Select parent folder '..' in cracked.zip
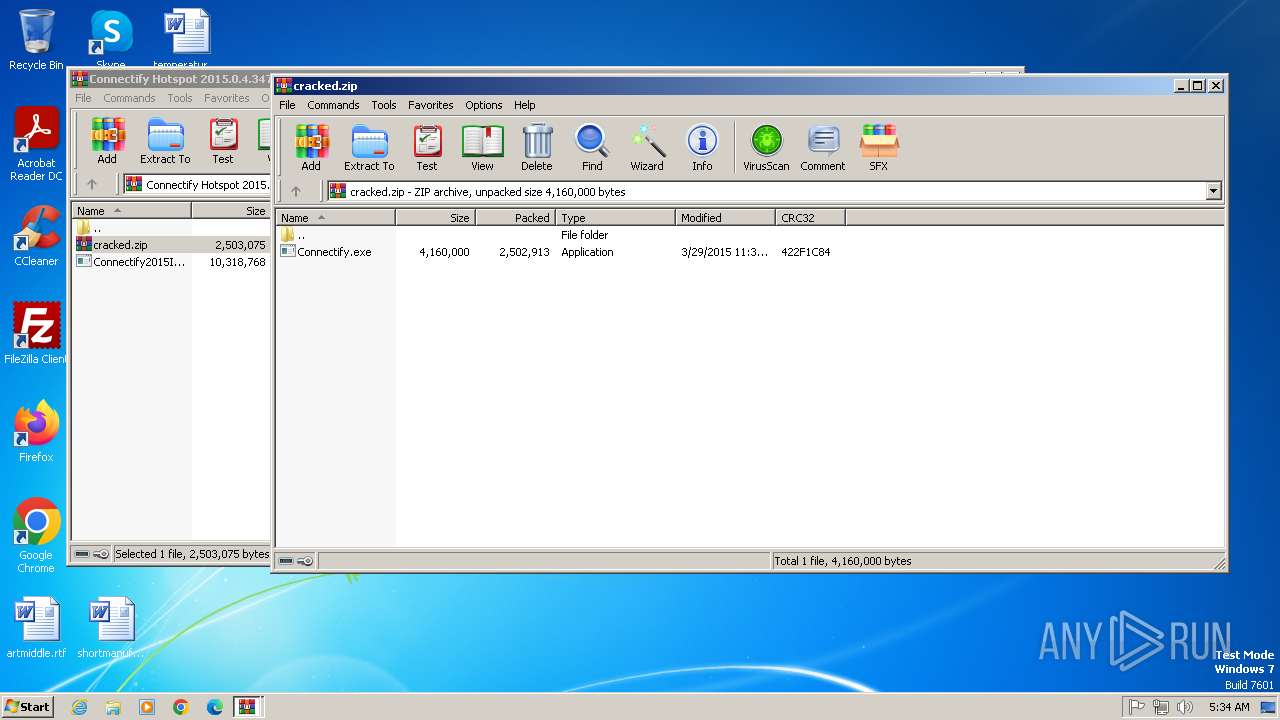 click(x=294, y=235)
